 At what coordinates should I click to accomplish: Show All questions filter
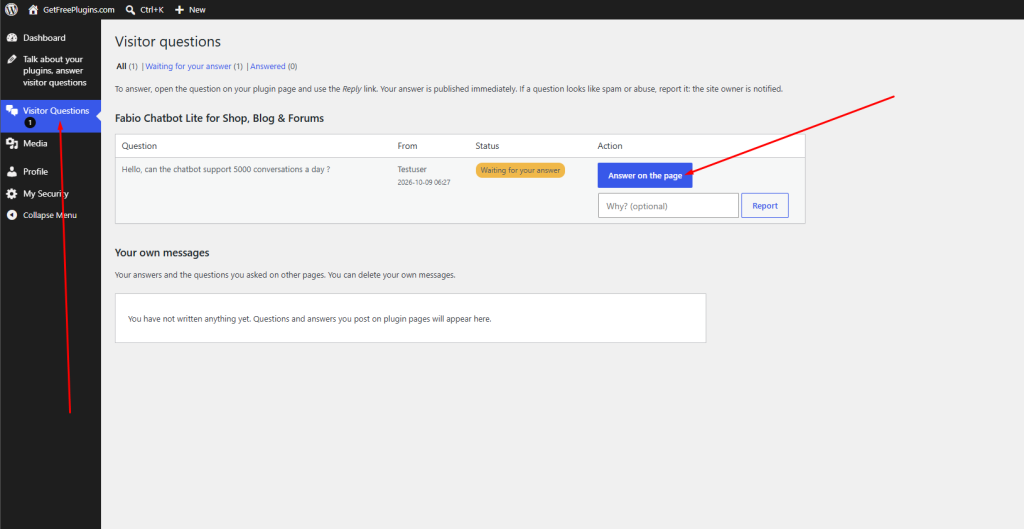tap(121, 66)
